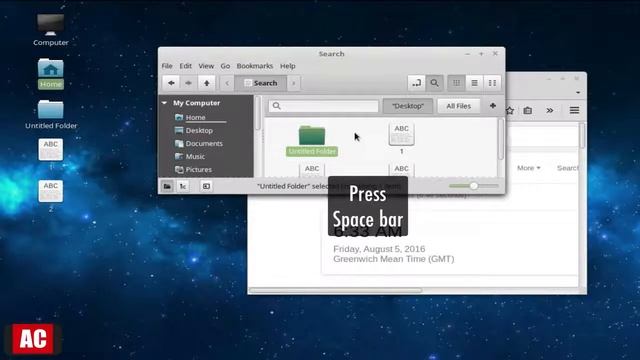Select the Home desktop icon
The height and width of the screenshot is (360, 640).
click(51, 73)
